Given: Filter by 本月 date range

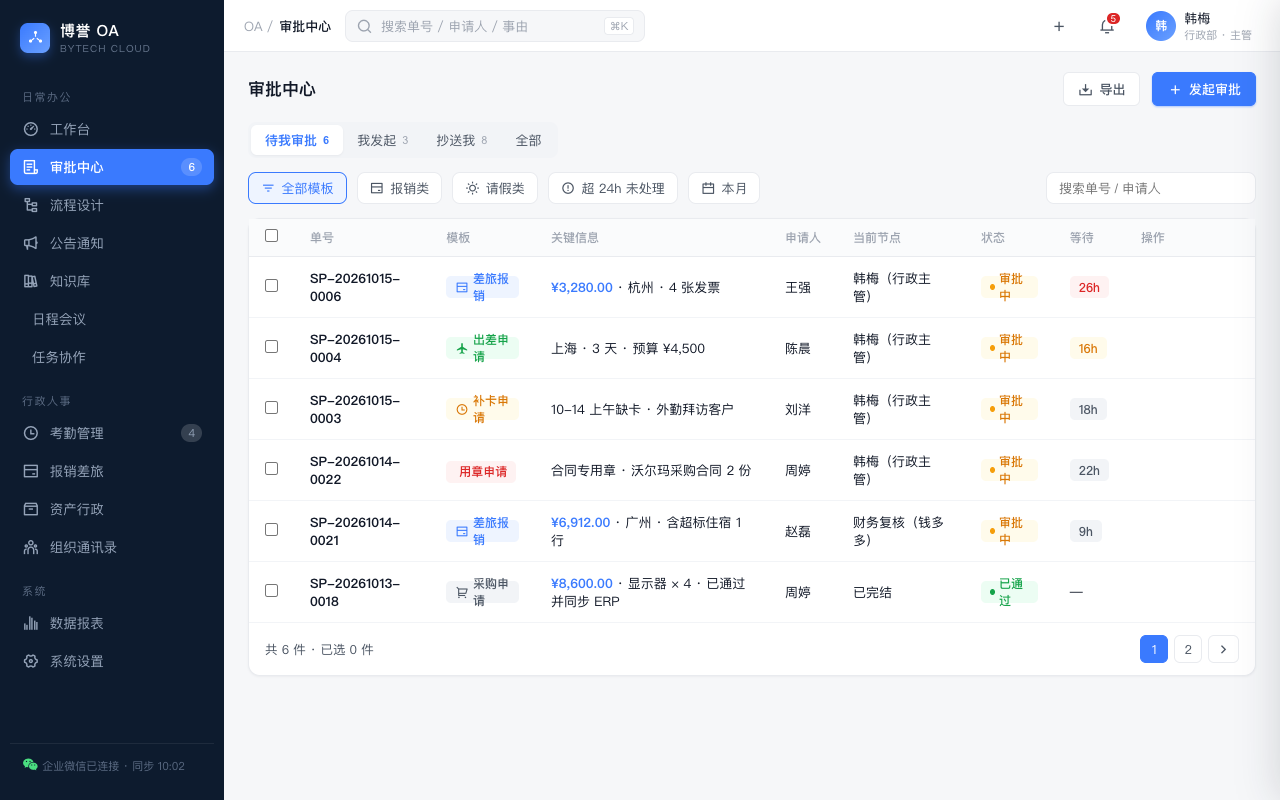Looking at the screenshot, I should 724,188.
